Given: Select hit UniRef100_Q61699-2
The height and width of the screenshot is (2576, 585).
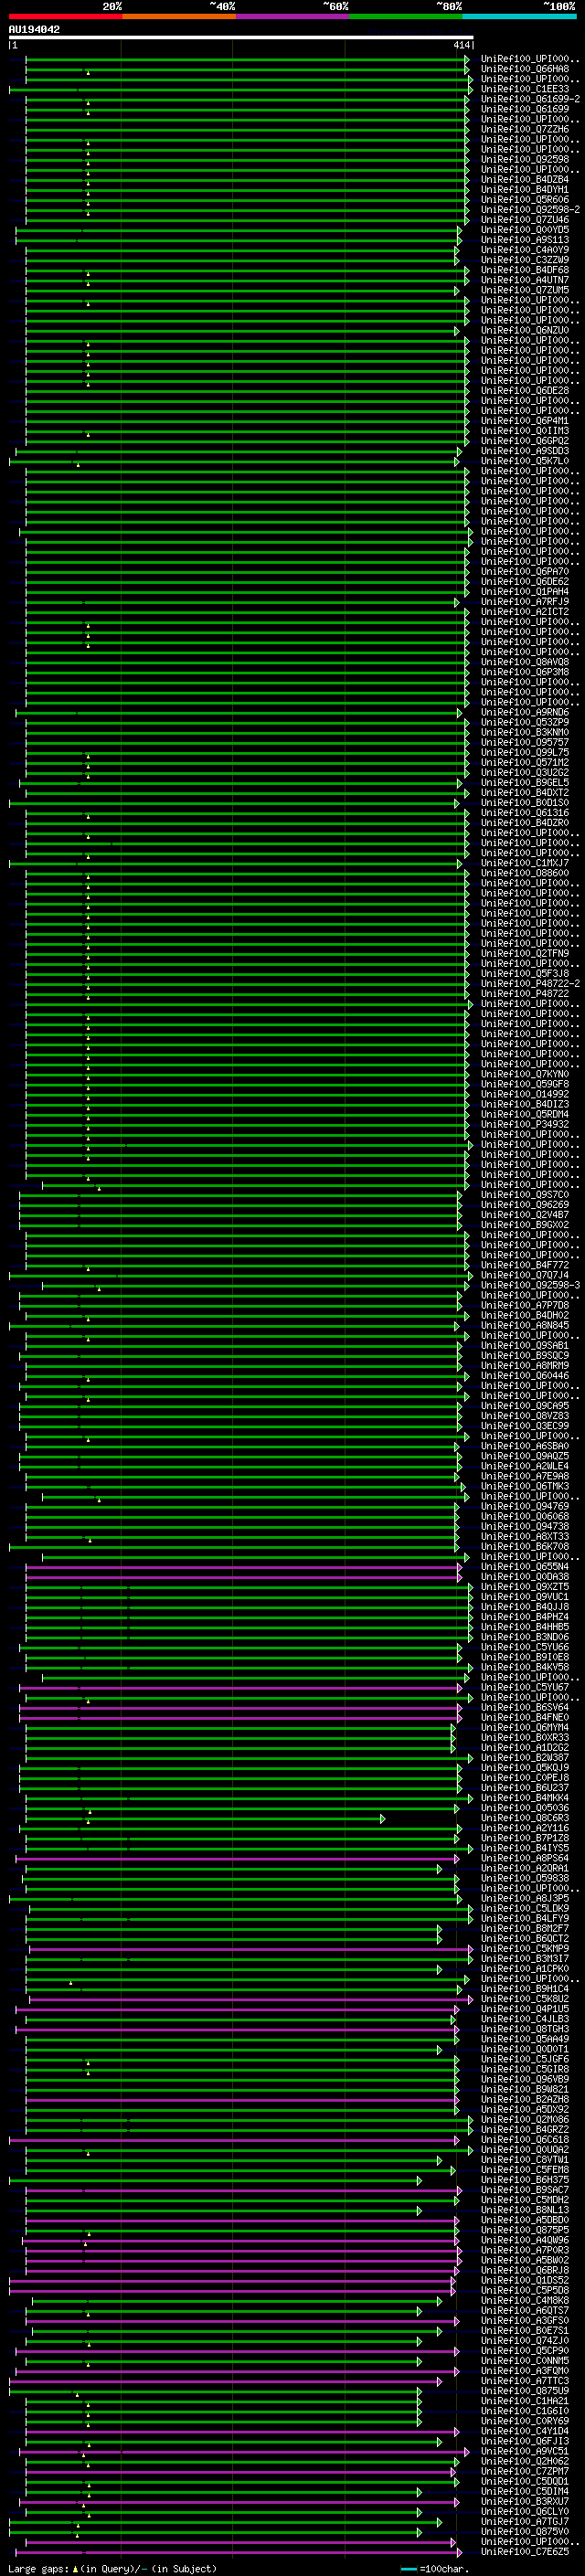Looking at the screenshot, I should point(530,99).
